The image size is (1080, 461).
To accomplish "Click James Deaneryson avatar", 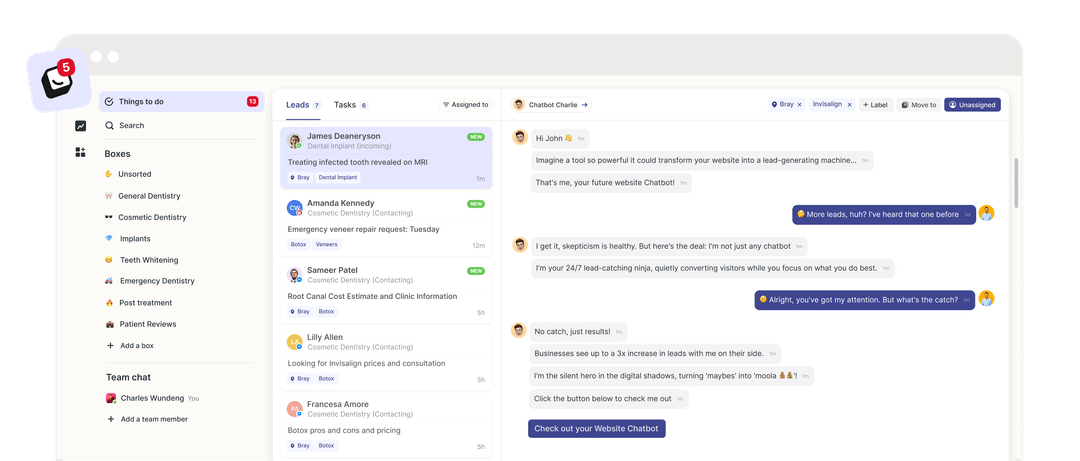I will pyautogui.click(x=295, y=141).
